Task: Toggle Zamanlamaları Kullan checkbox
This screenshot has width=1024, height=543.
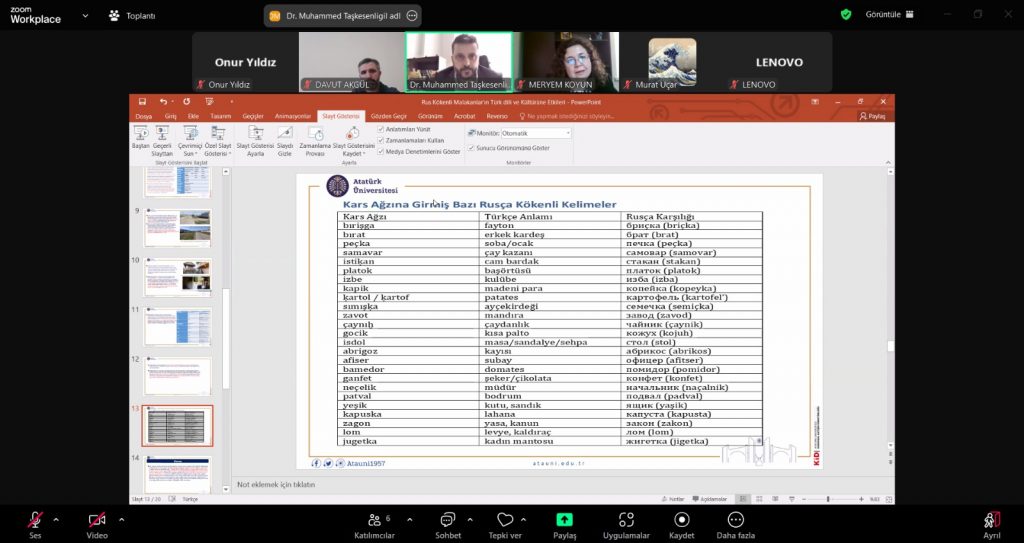Action: [x=381, y=140]
